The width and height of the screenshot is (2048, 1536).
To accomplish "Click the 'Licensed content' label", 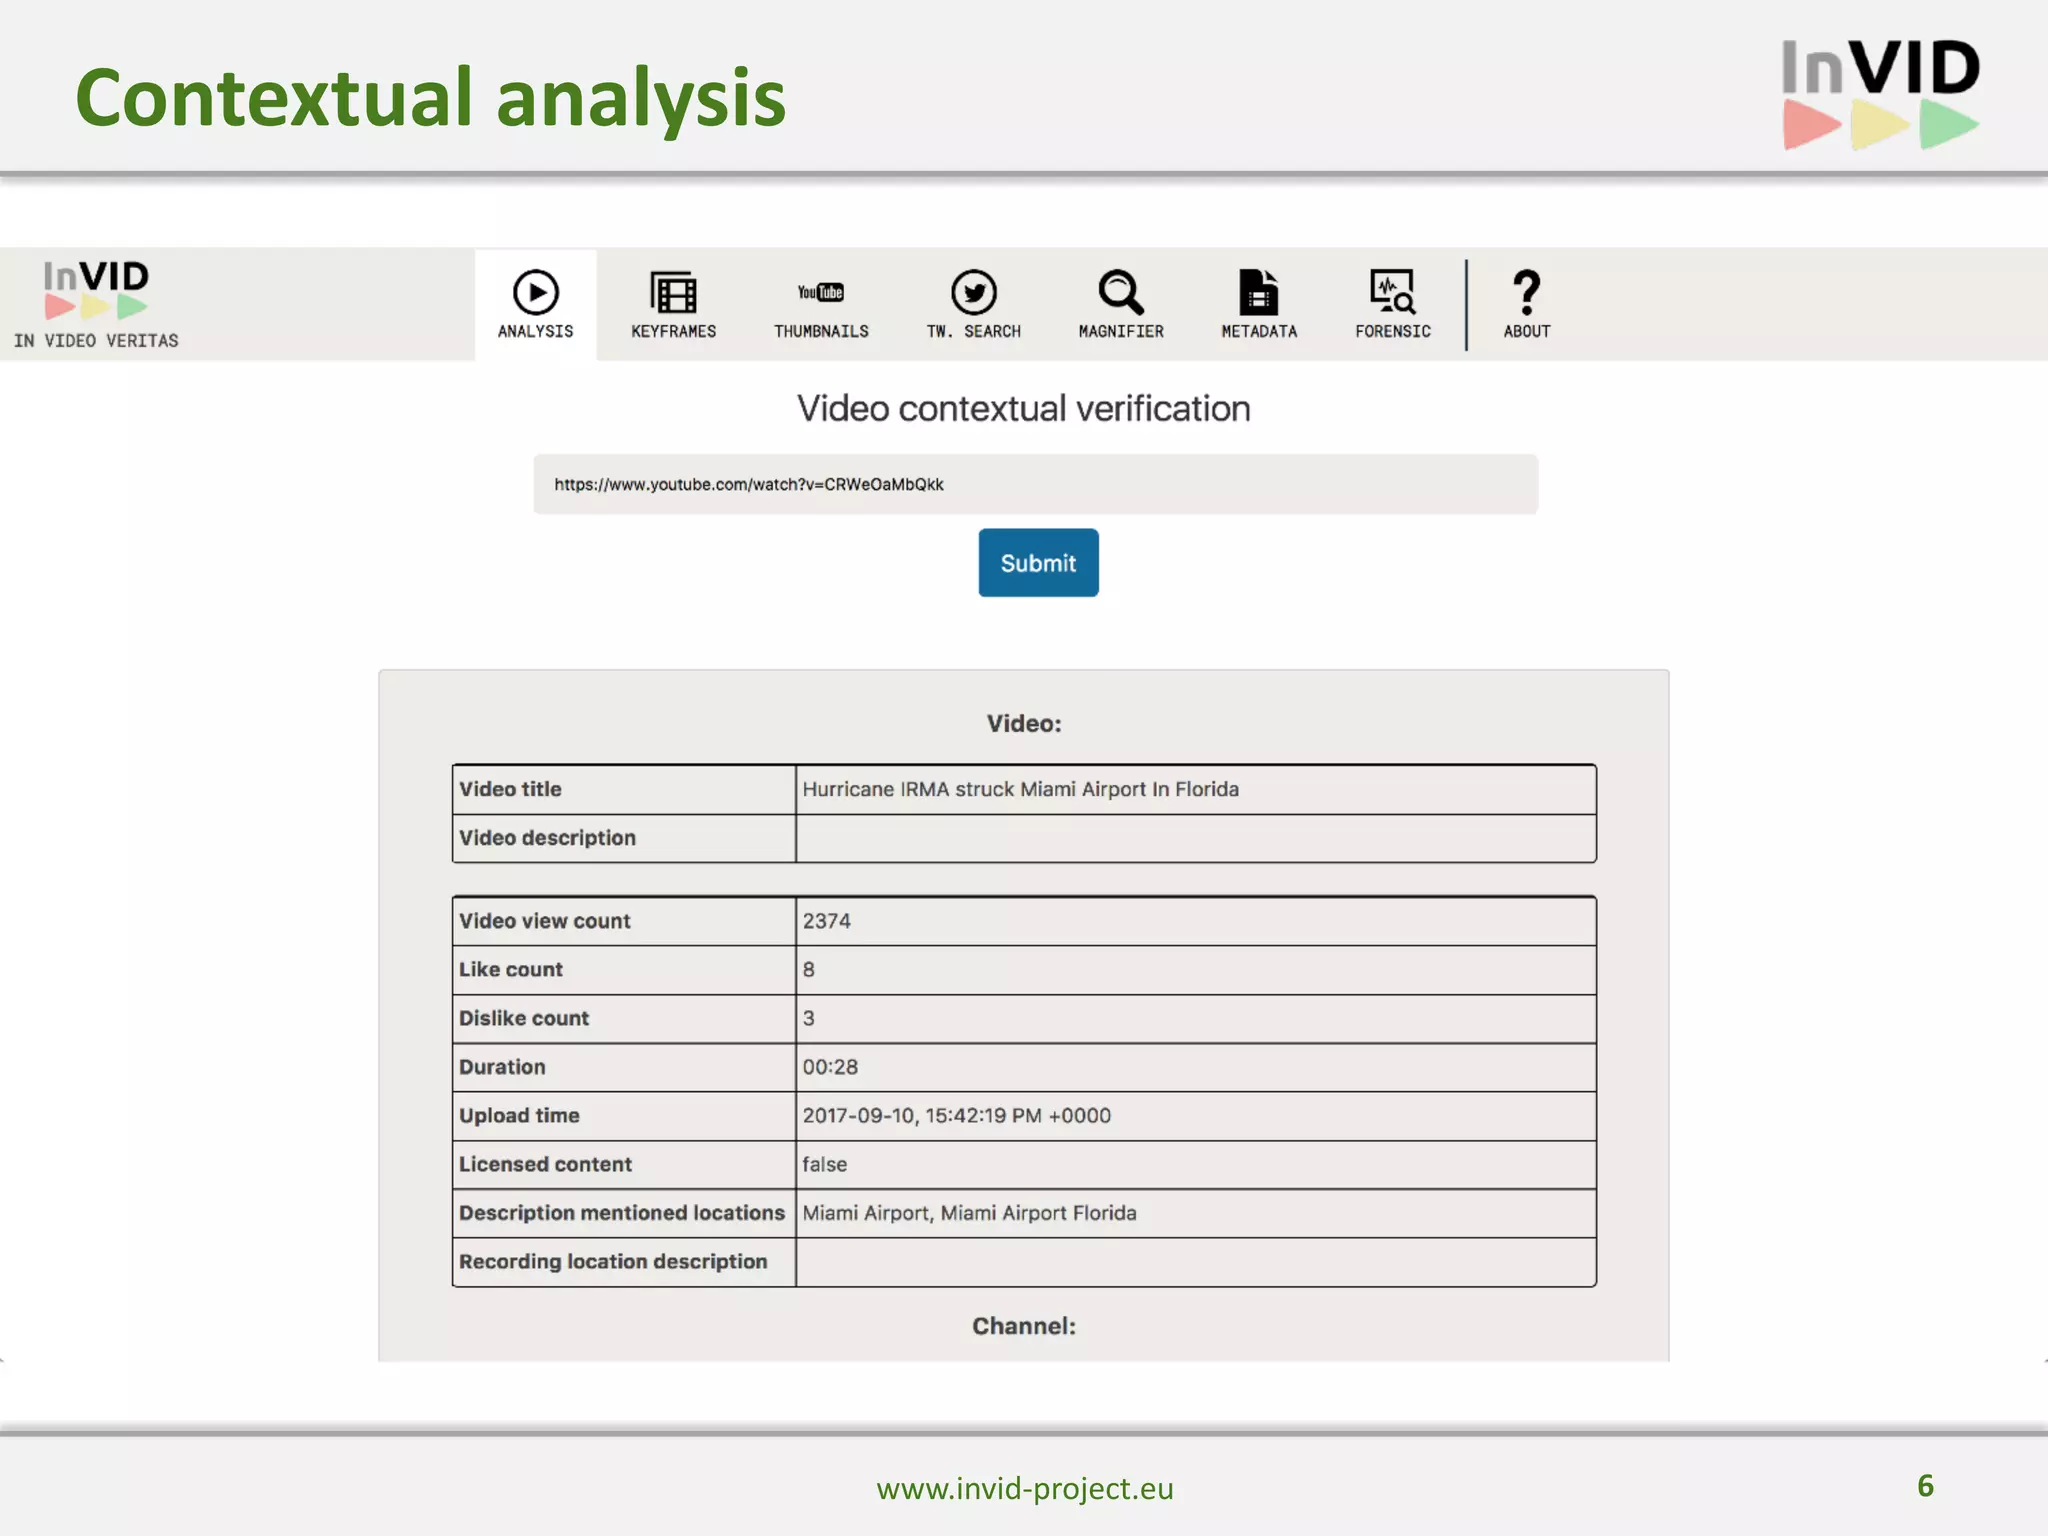I will [545, 1164].
